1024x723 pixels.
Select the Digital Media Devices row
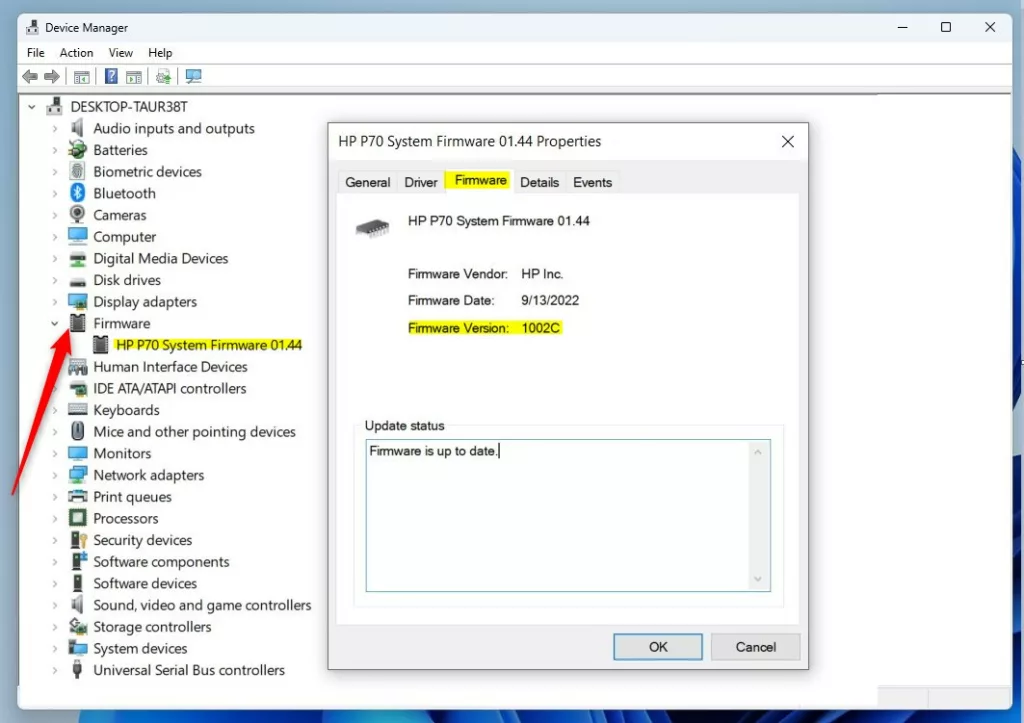point(161,258)
